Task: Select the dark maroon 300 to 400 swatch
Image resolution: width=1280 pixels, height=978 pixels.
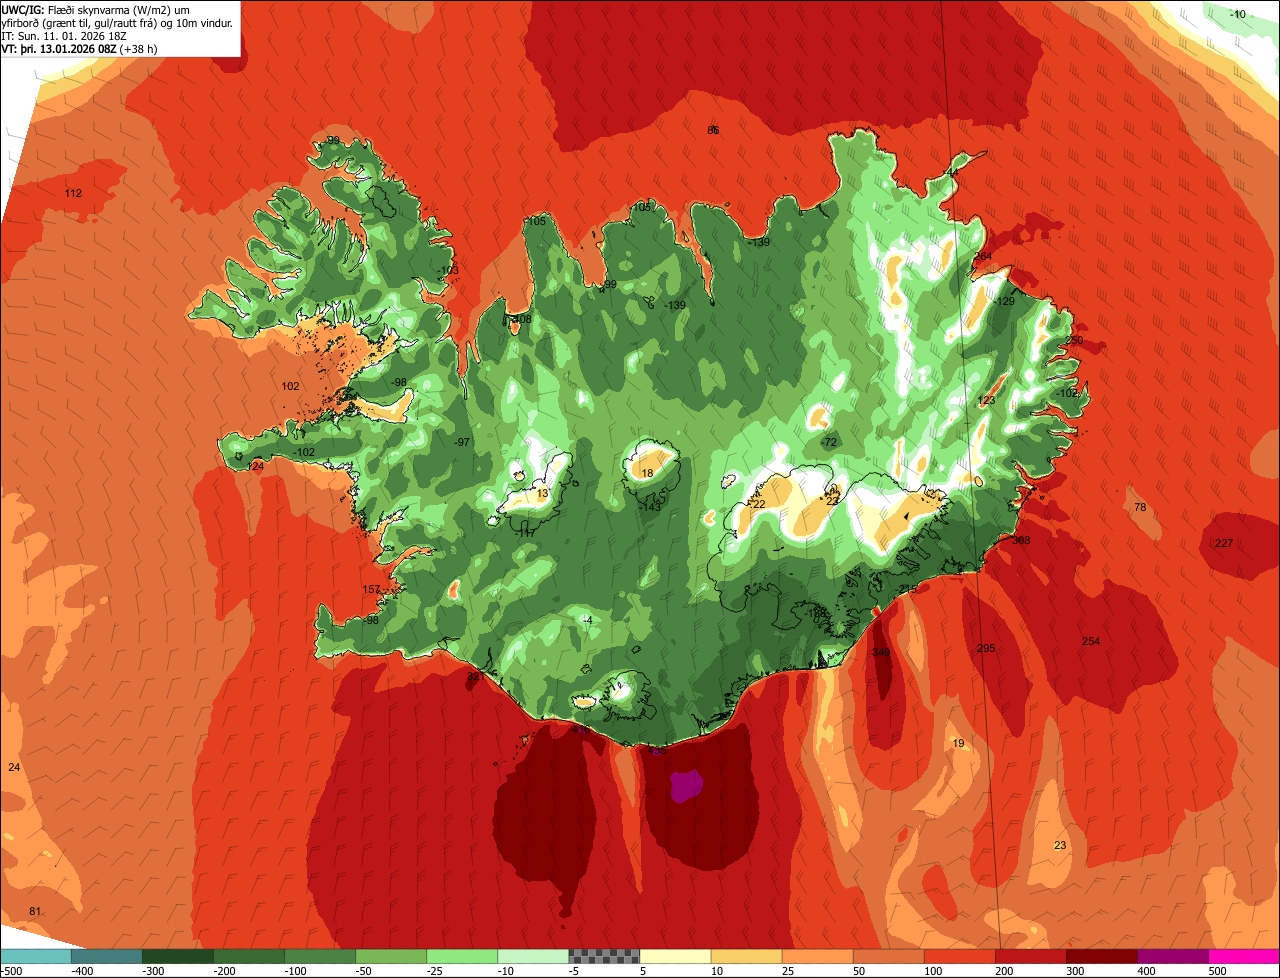Action: pyautogui.click(x=1101, y=956)
